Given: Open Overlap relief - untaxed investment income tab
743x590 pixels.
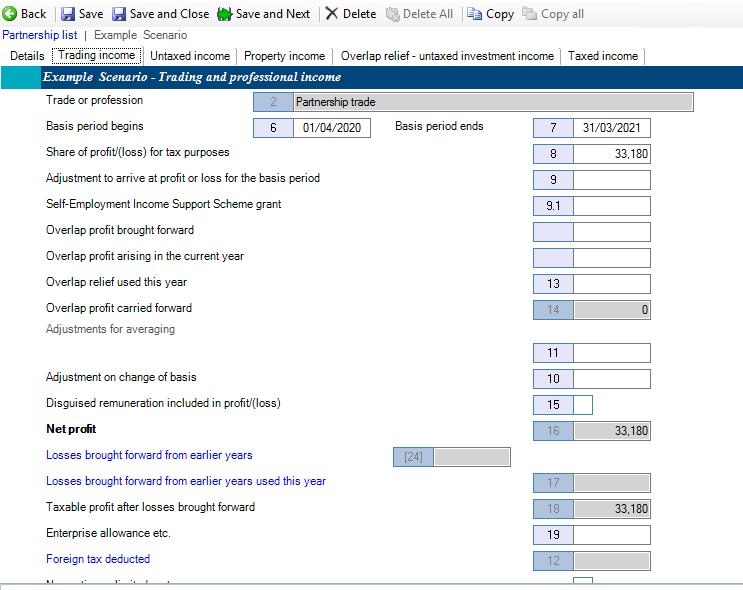Looking at the screenshot, I should tap(447, 56).
